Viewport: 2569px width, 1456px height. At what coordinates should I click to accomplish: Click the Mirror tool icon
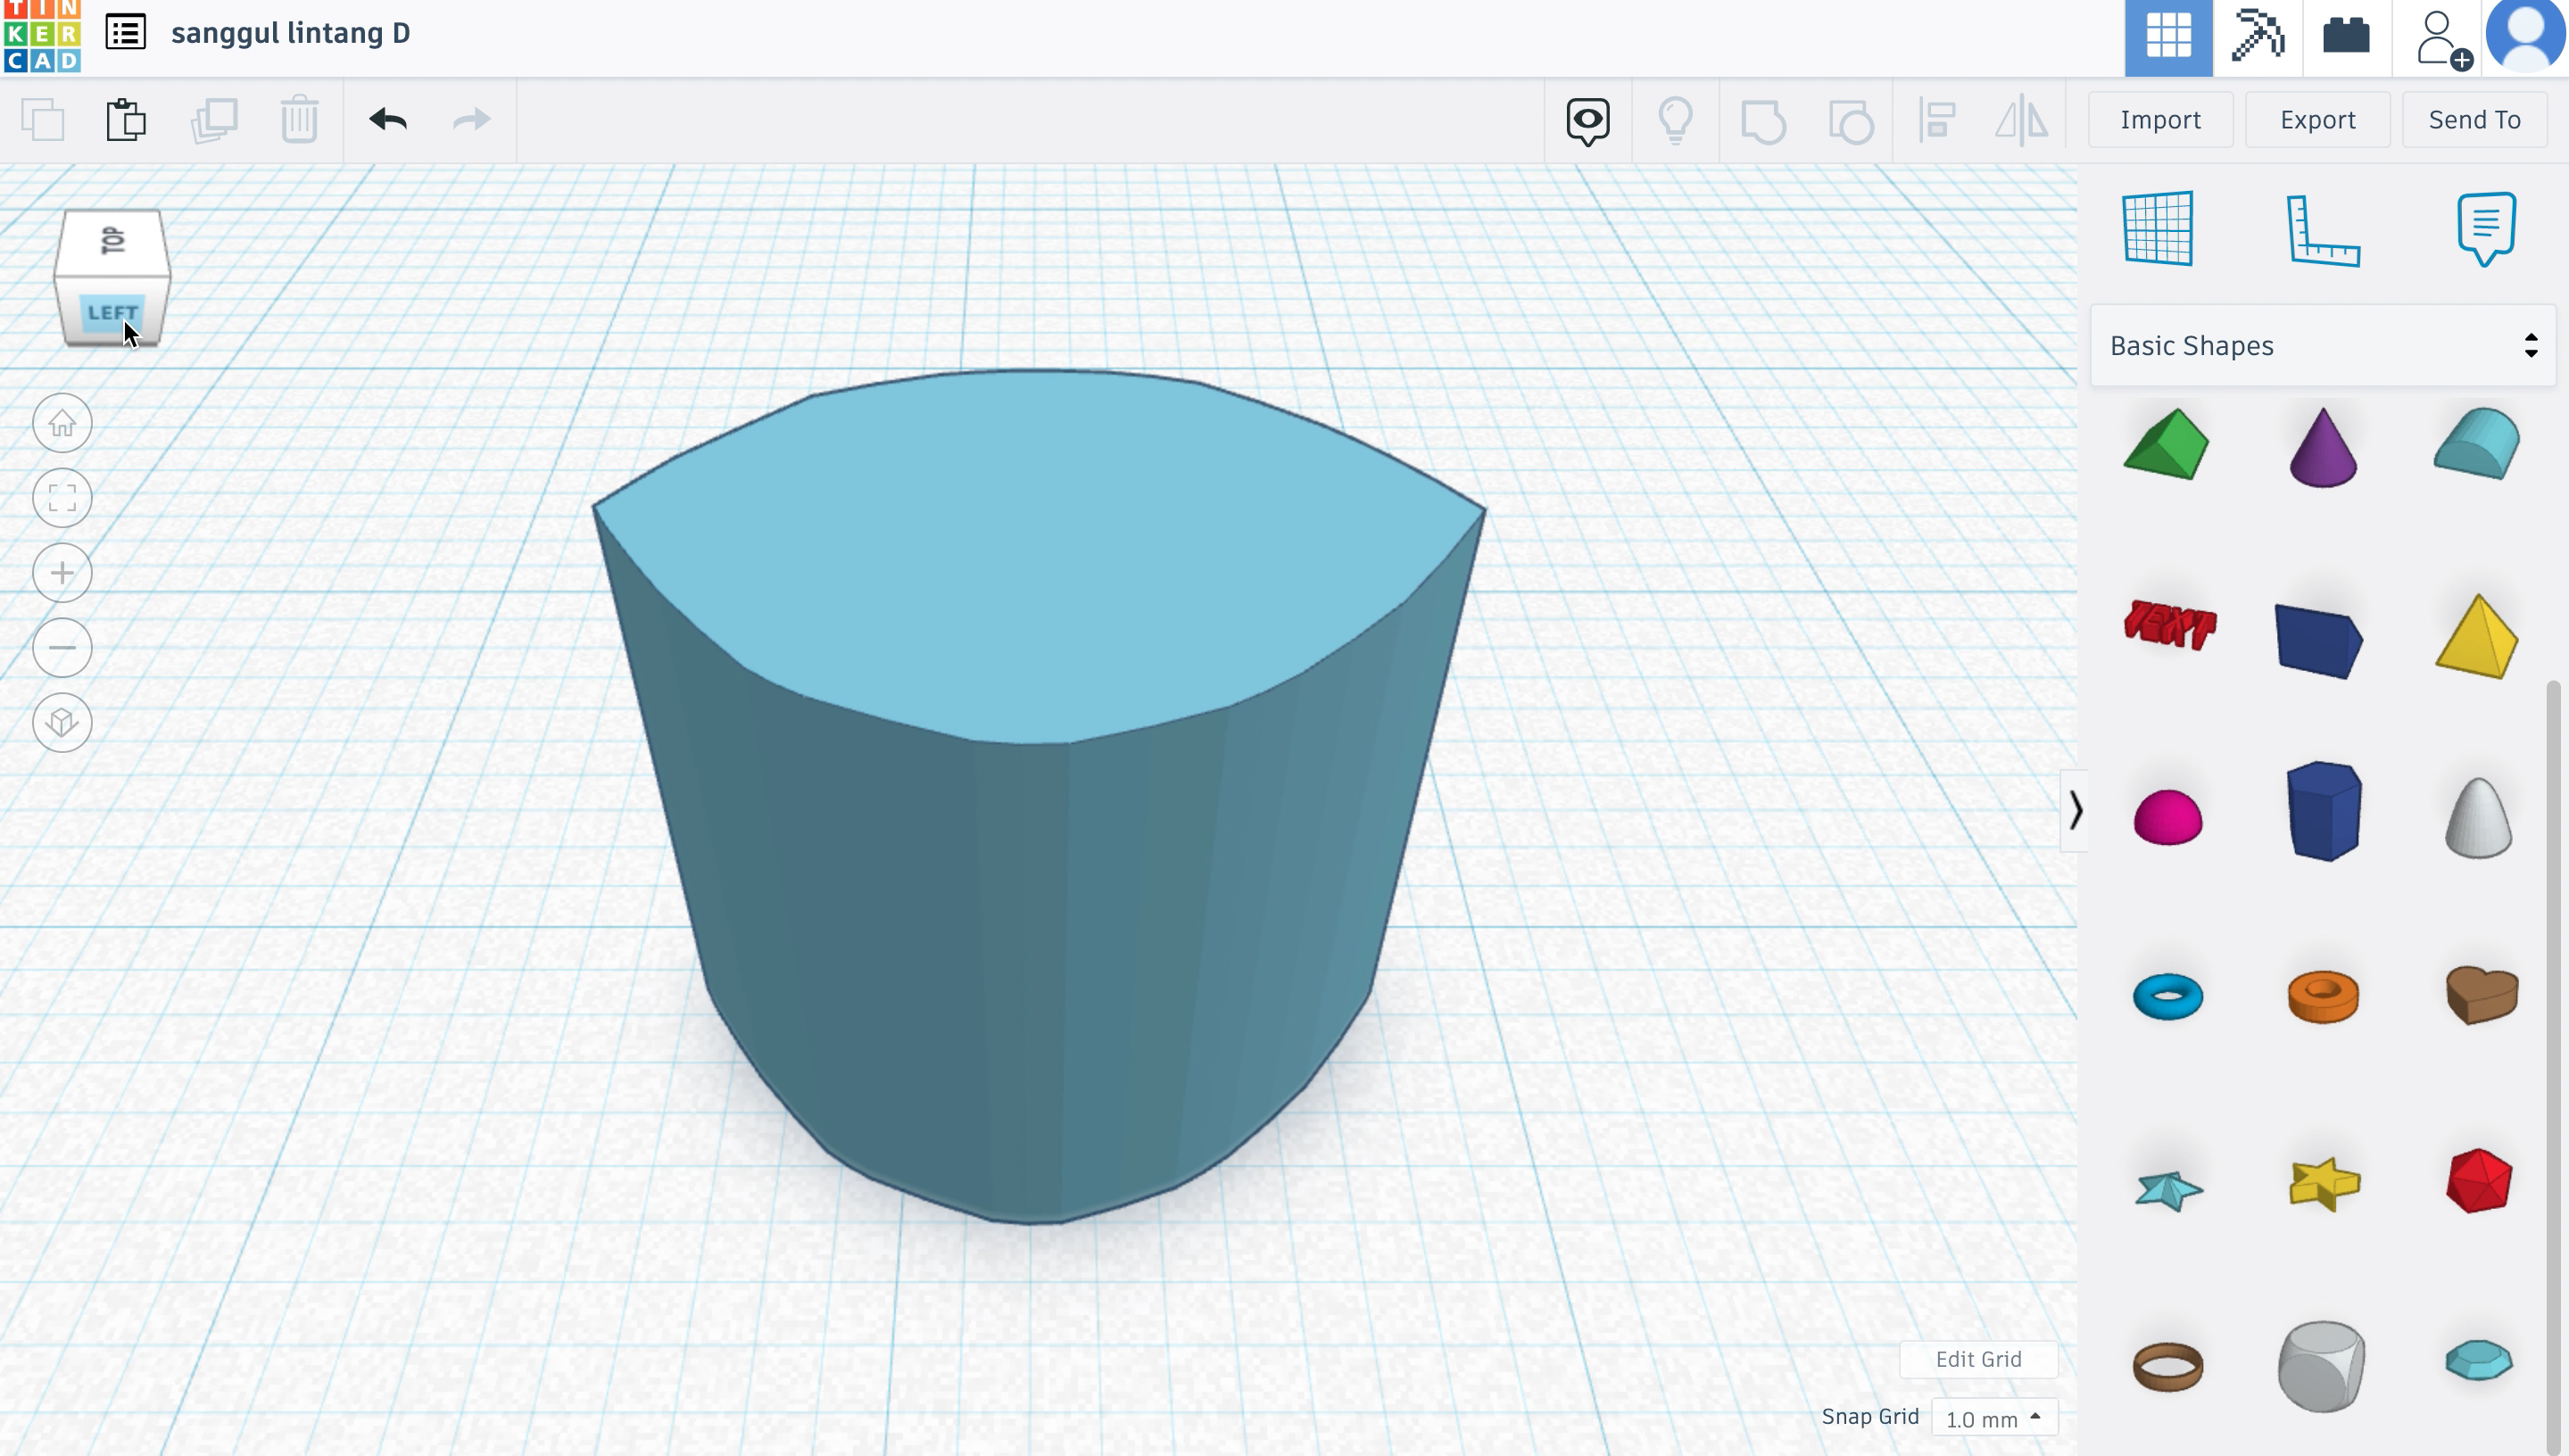coord(2022,121)
